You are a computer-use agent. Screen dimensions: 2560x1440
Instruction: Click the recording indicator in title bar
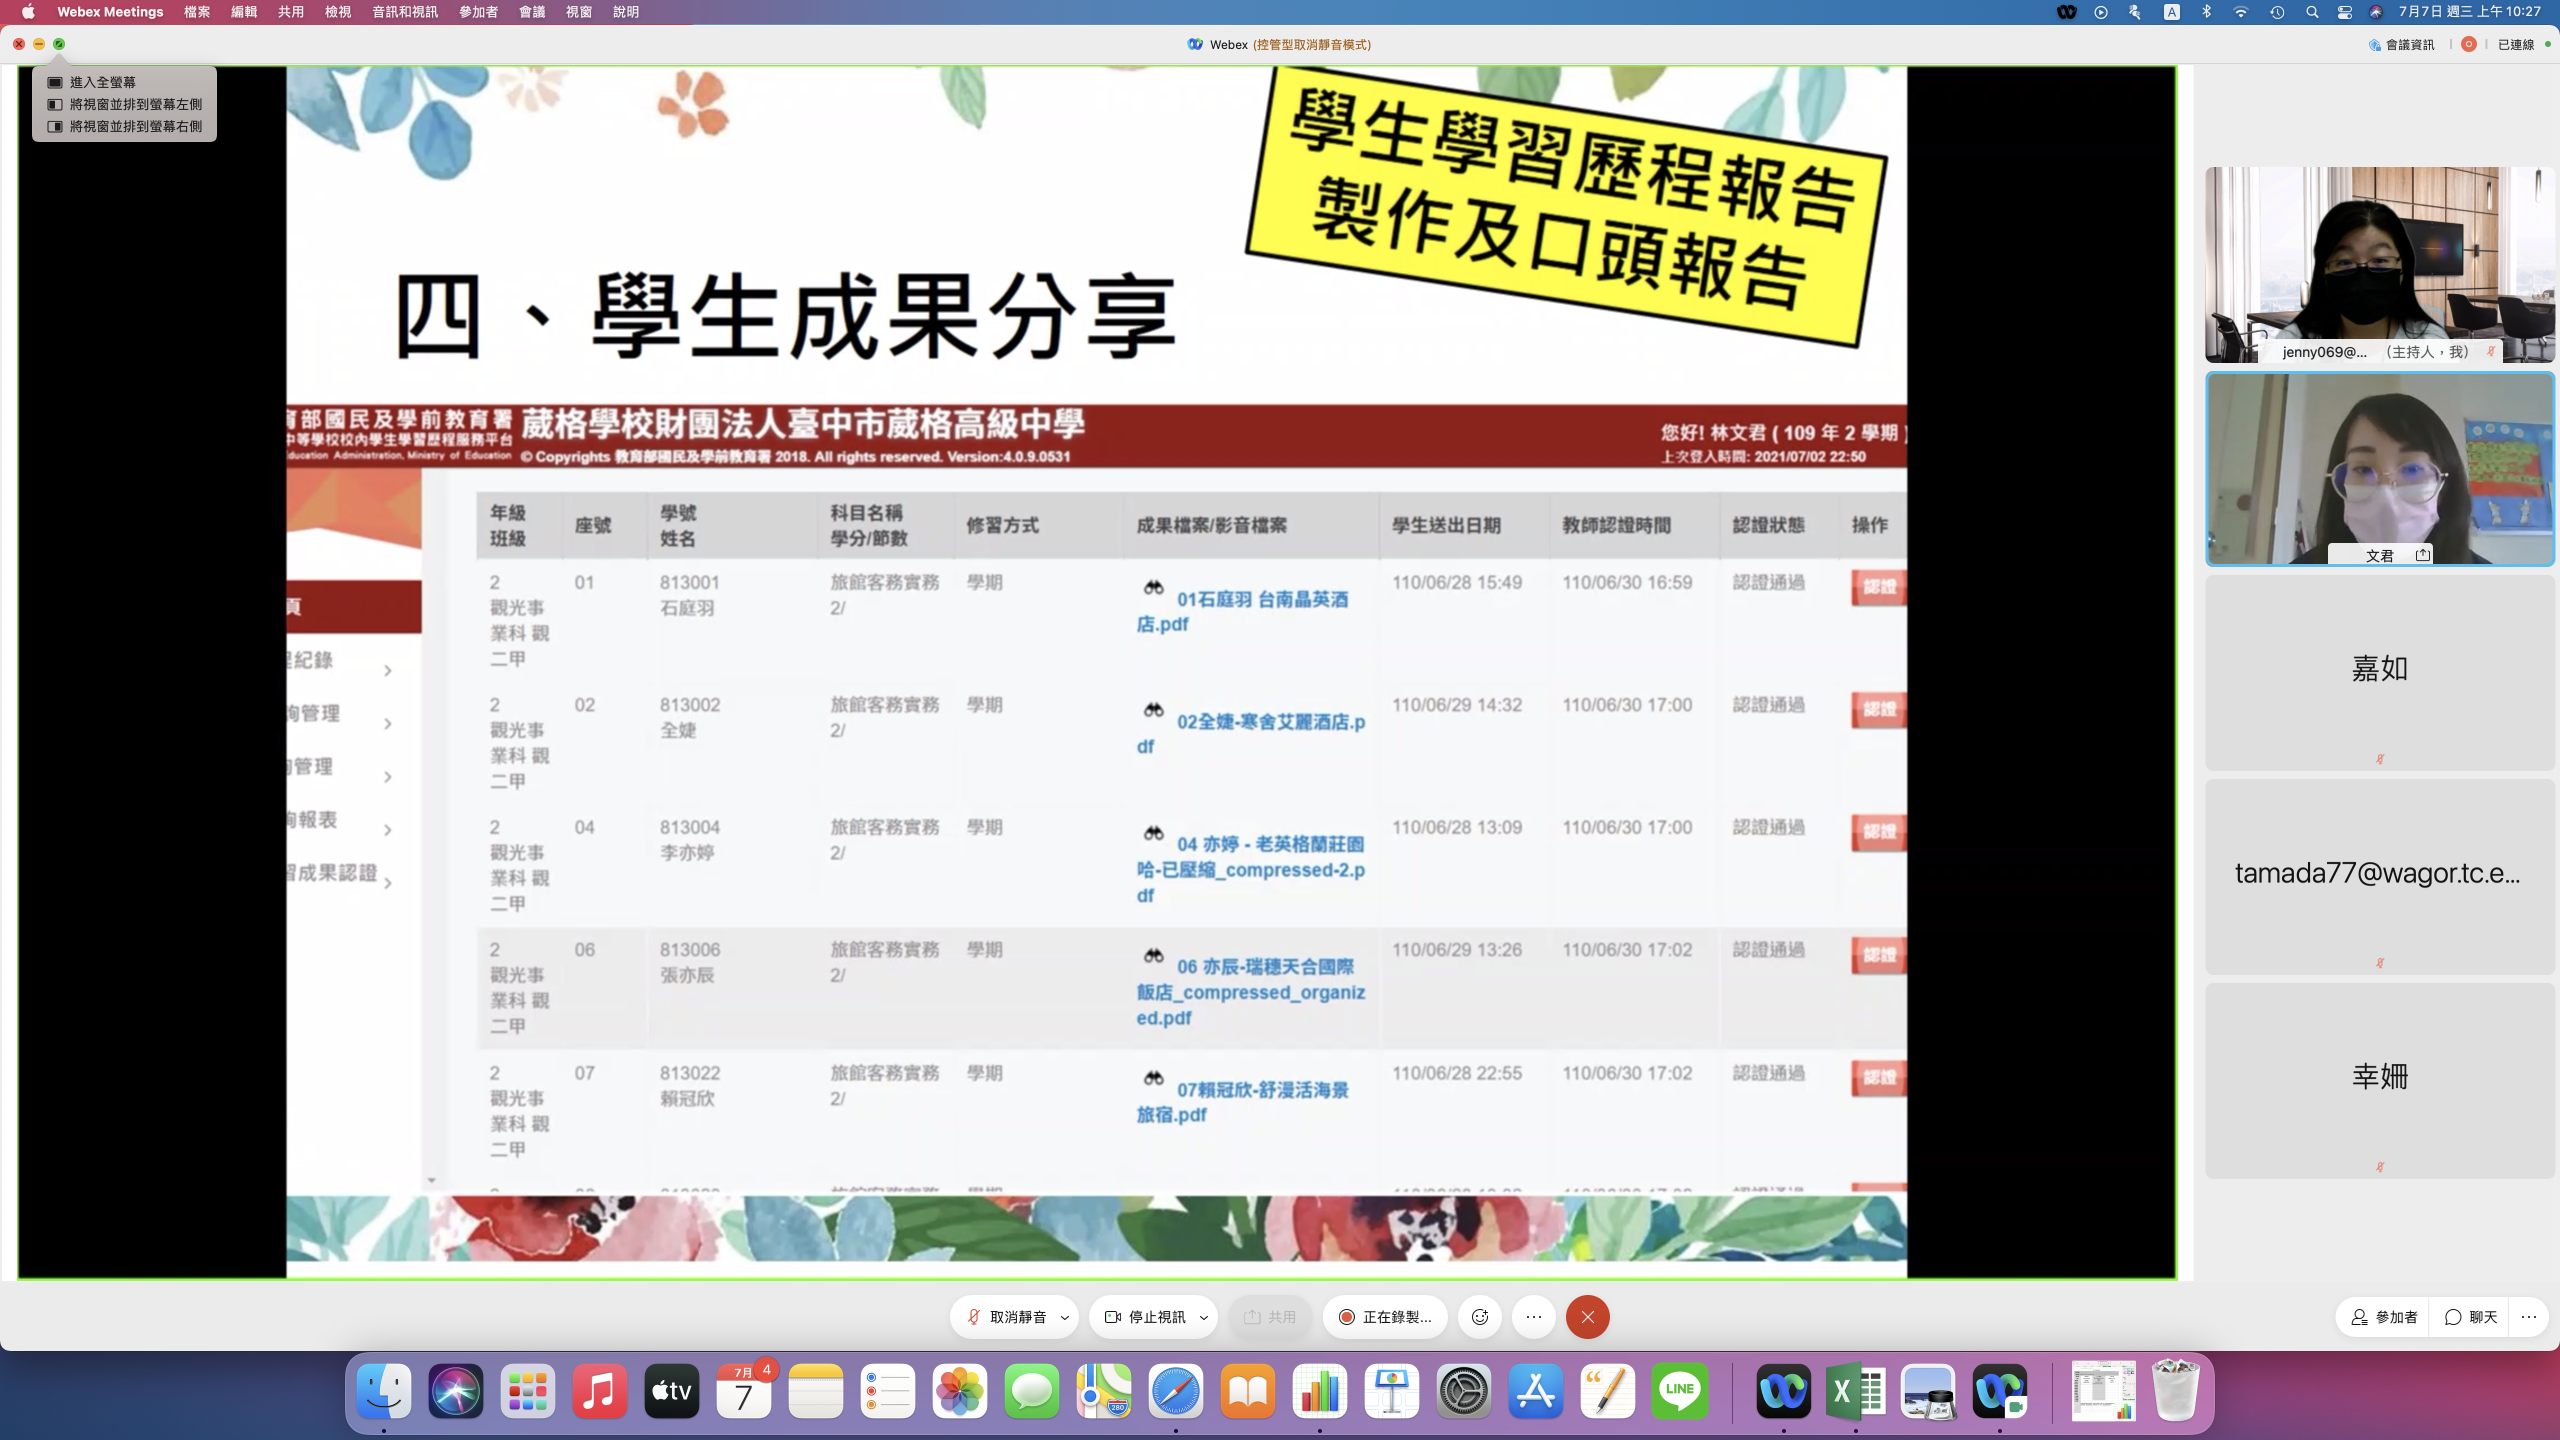(x=2468, y=44)
